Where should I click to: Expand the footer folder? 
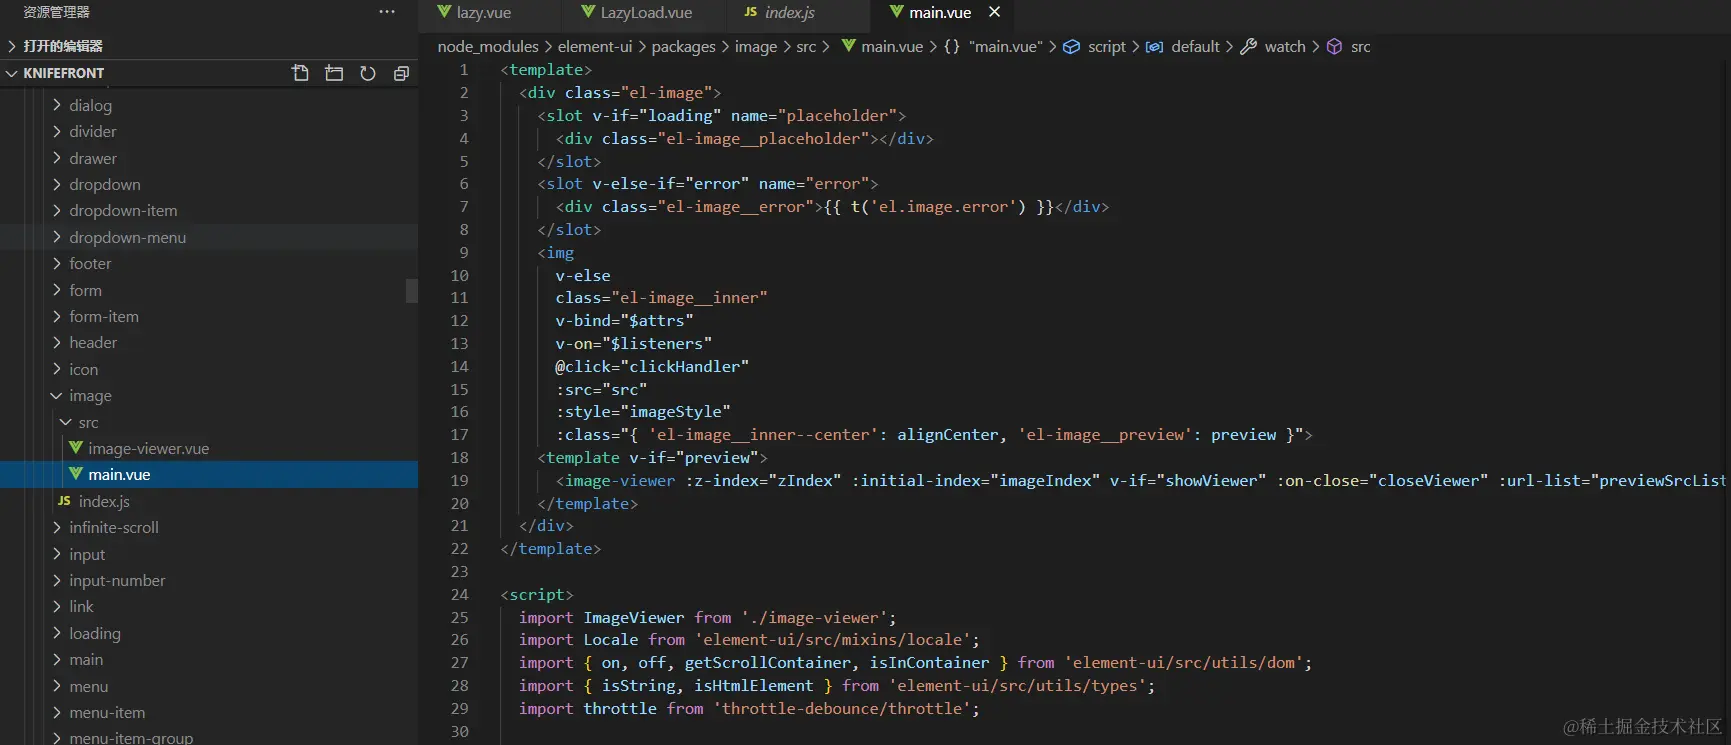point(90,263)
